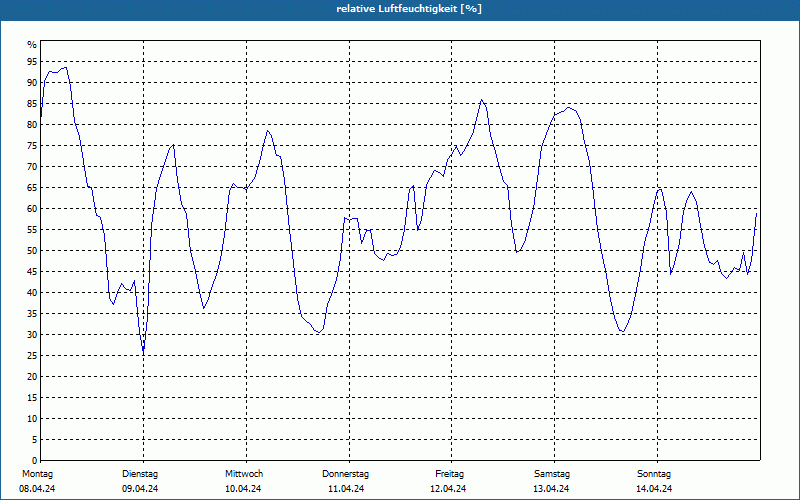
Task: Click the 'Sonntag' day label
Action: pos(654,474)
